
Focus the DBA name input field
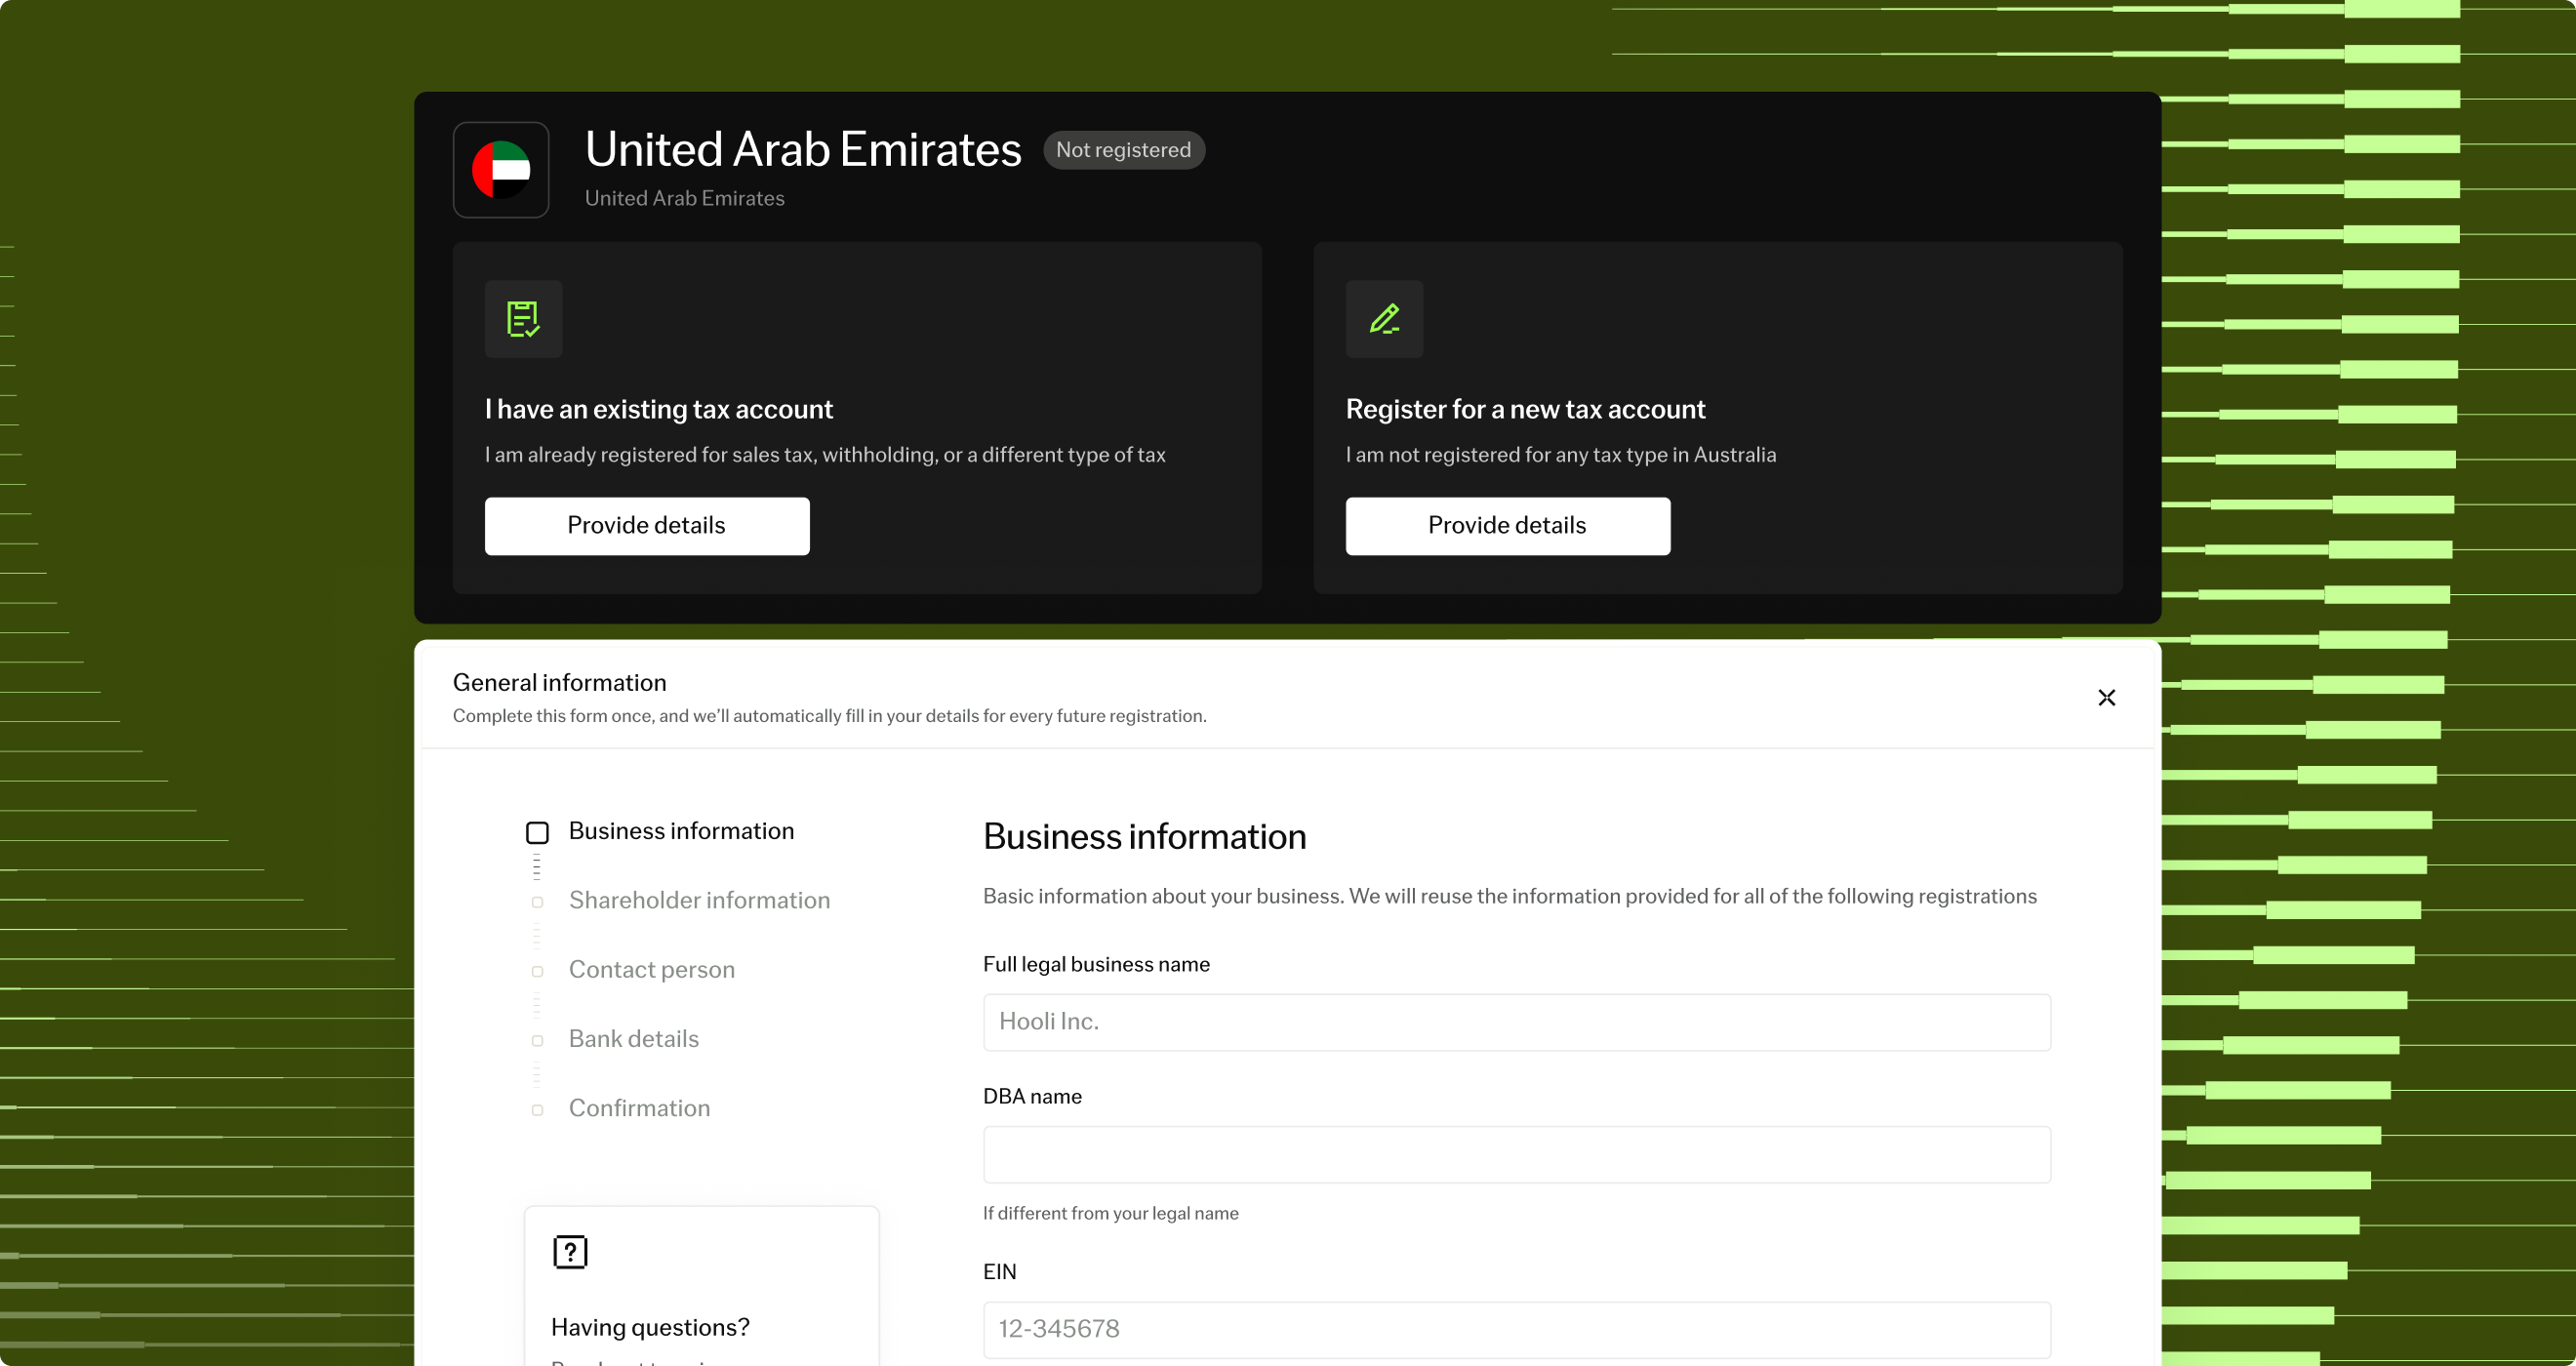[1516, 1155]
